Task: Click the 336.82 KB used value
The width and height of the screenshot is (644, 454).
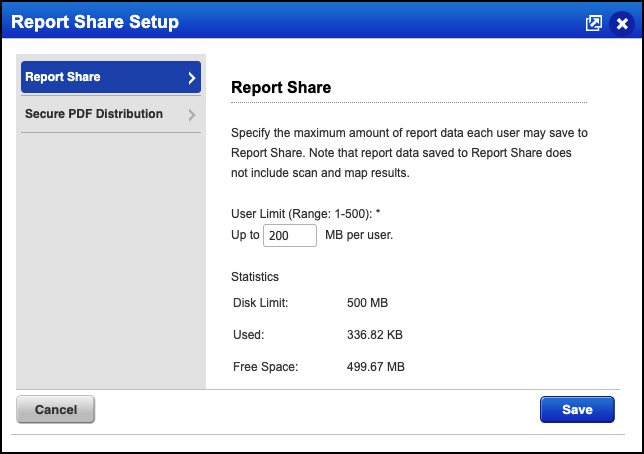Action: pos(374,334)
